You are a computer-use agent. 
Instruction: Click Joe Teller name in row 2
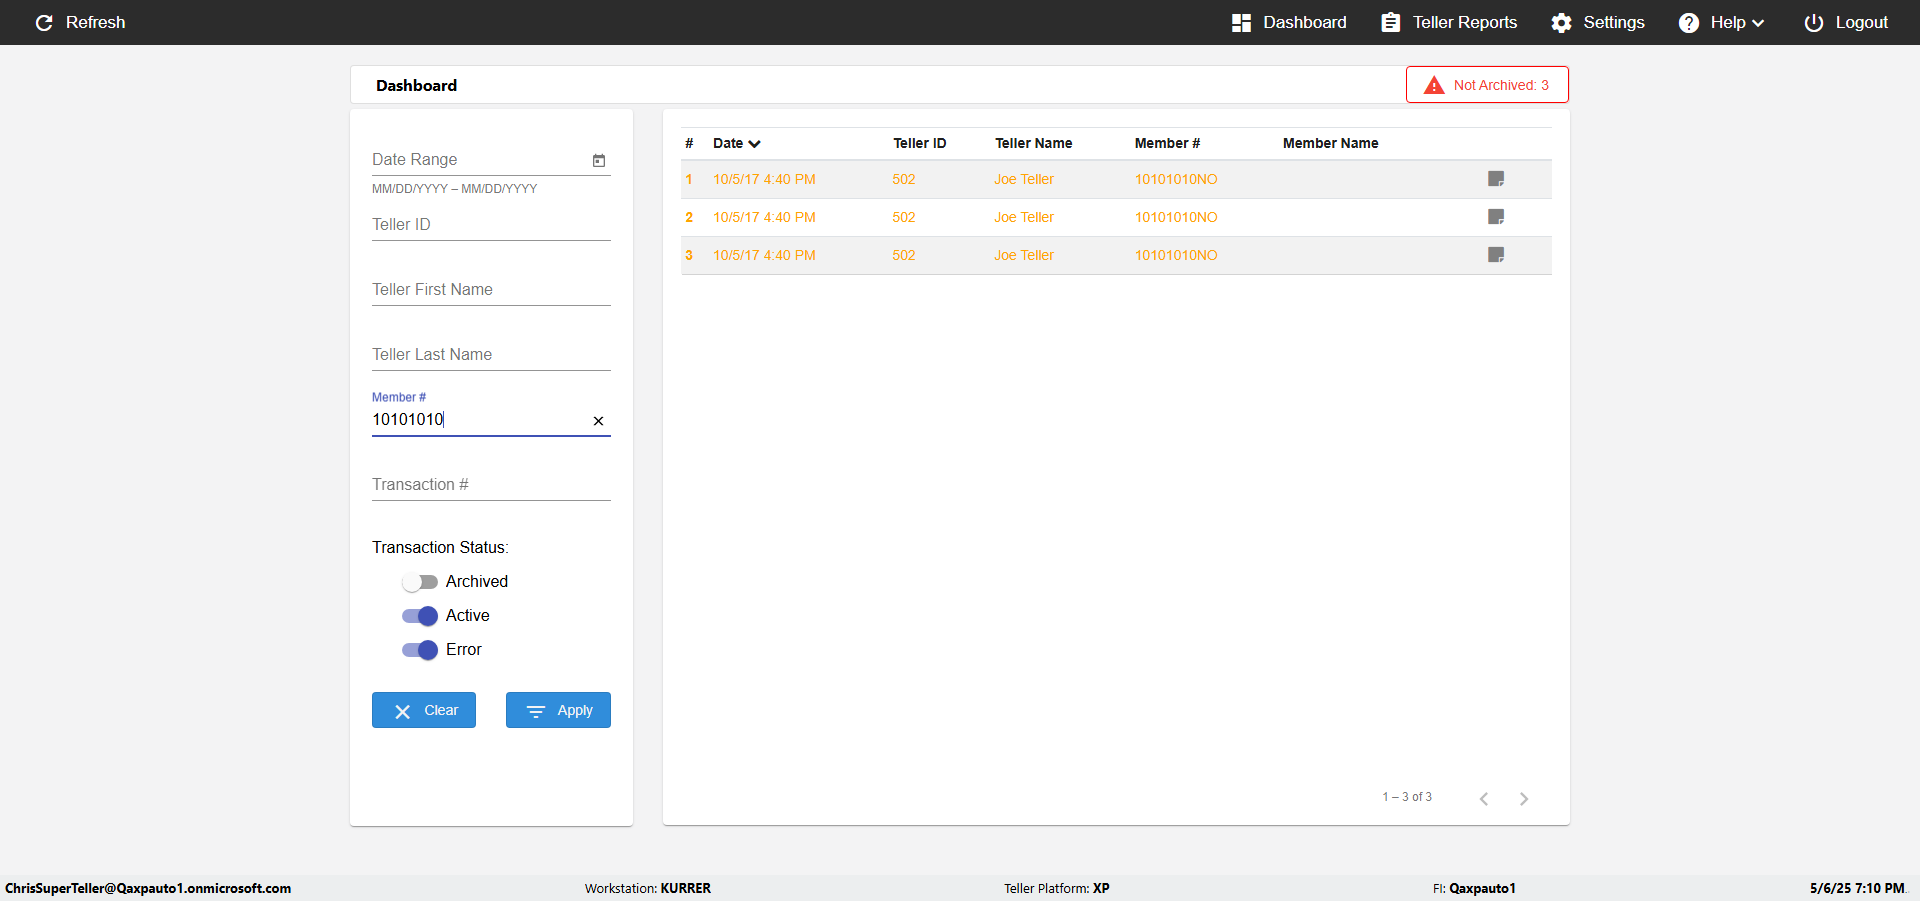click(x=1024, y=217)
